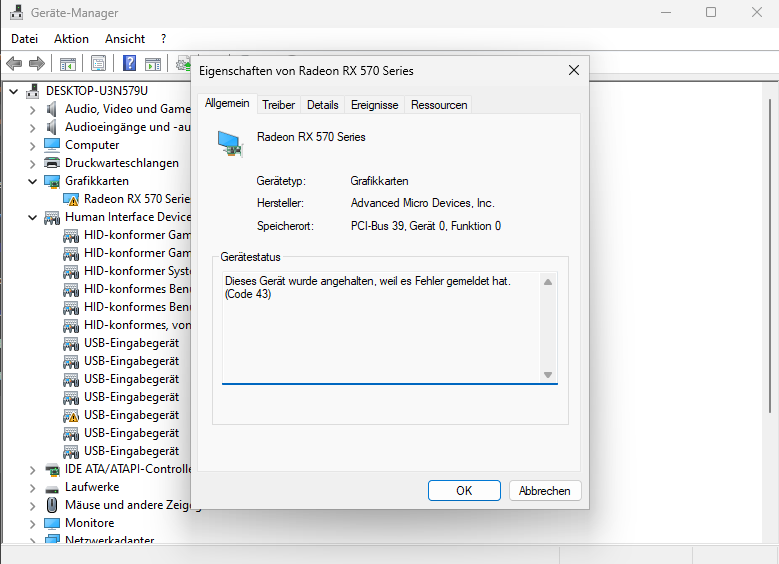The height and width of the screenshot is (564, 779).
Task: Click the graphics card icon in properties dialog
Action: 230,143
